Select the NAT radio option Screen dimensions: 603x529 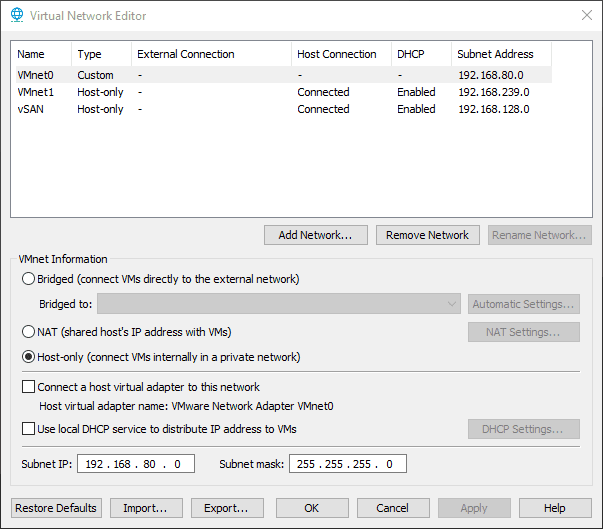tap(28, 331)
